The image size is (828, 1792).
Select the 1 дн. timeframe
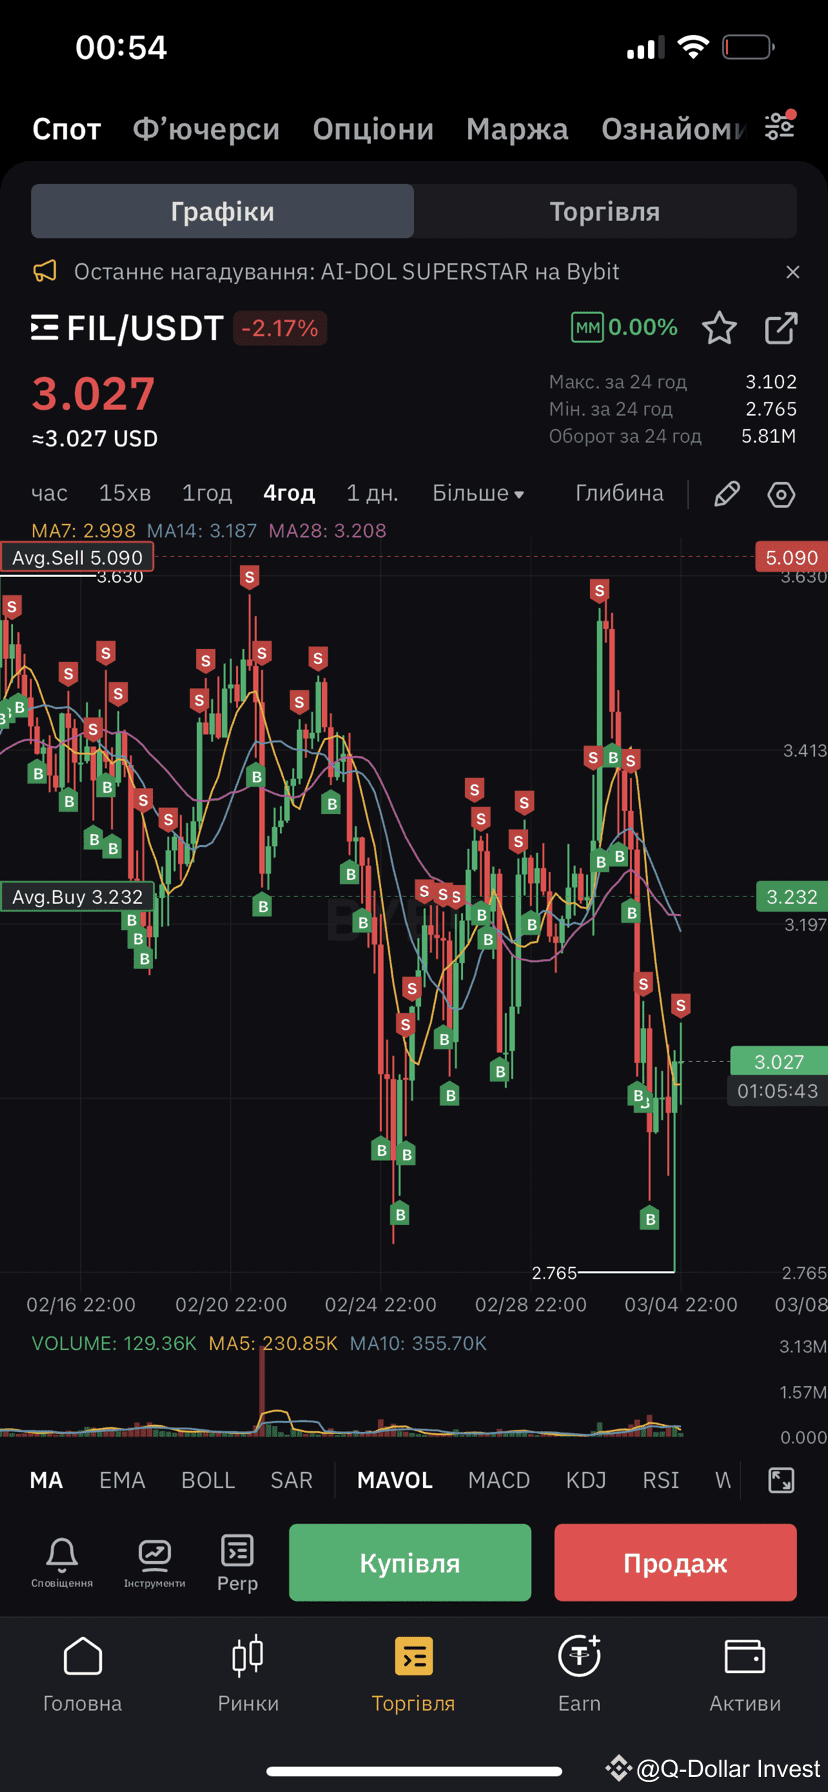[372, 493]
